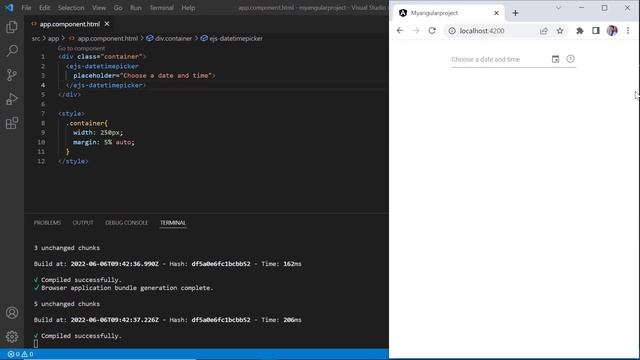Click the VS Code logo icon
The width and height of the screenshot is (640, 360).
9,8
